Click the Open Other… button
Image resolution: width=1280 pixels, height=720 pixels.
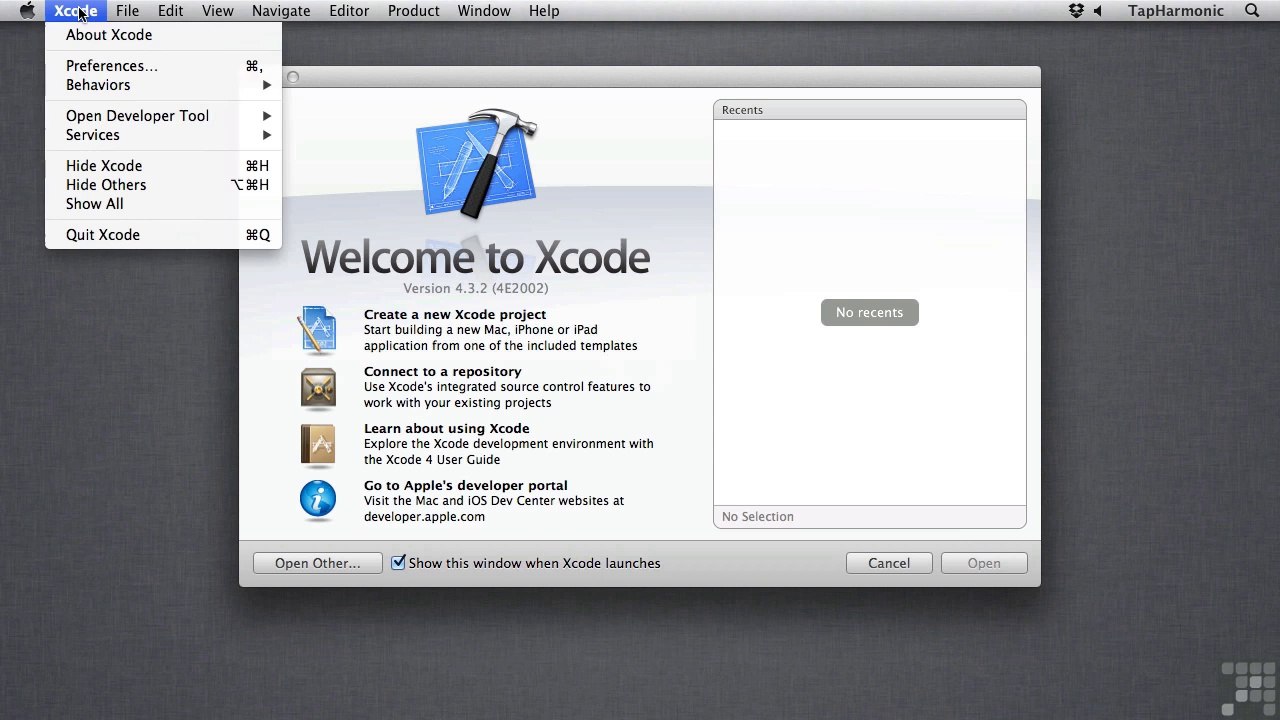318,563
